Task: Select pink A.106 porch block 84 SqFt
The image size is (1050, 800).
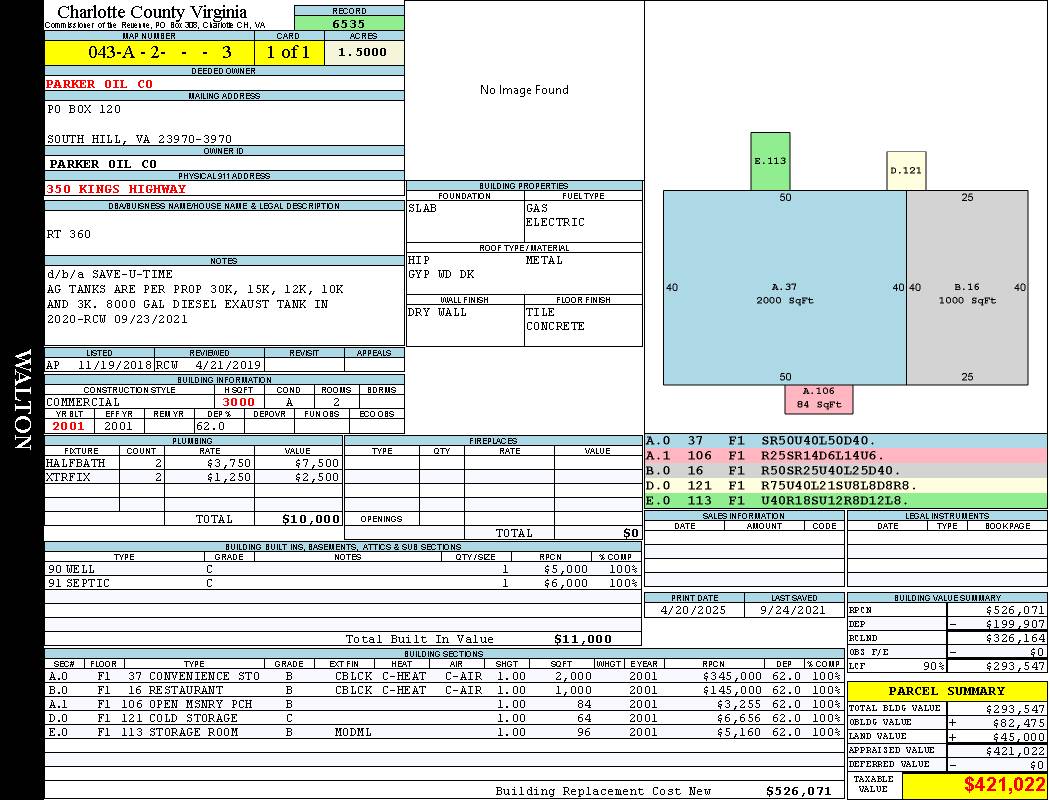Action: (x=818, y=398)
